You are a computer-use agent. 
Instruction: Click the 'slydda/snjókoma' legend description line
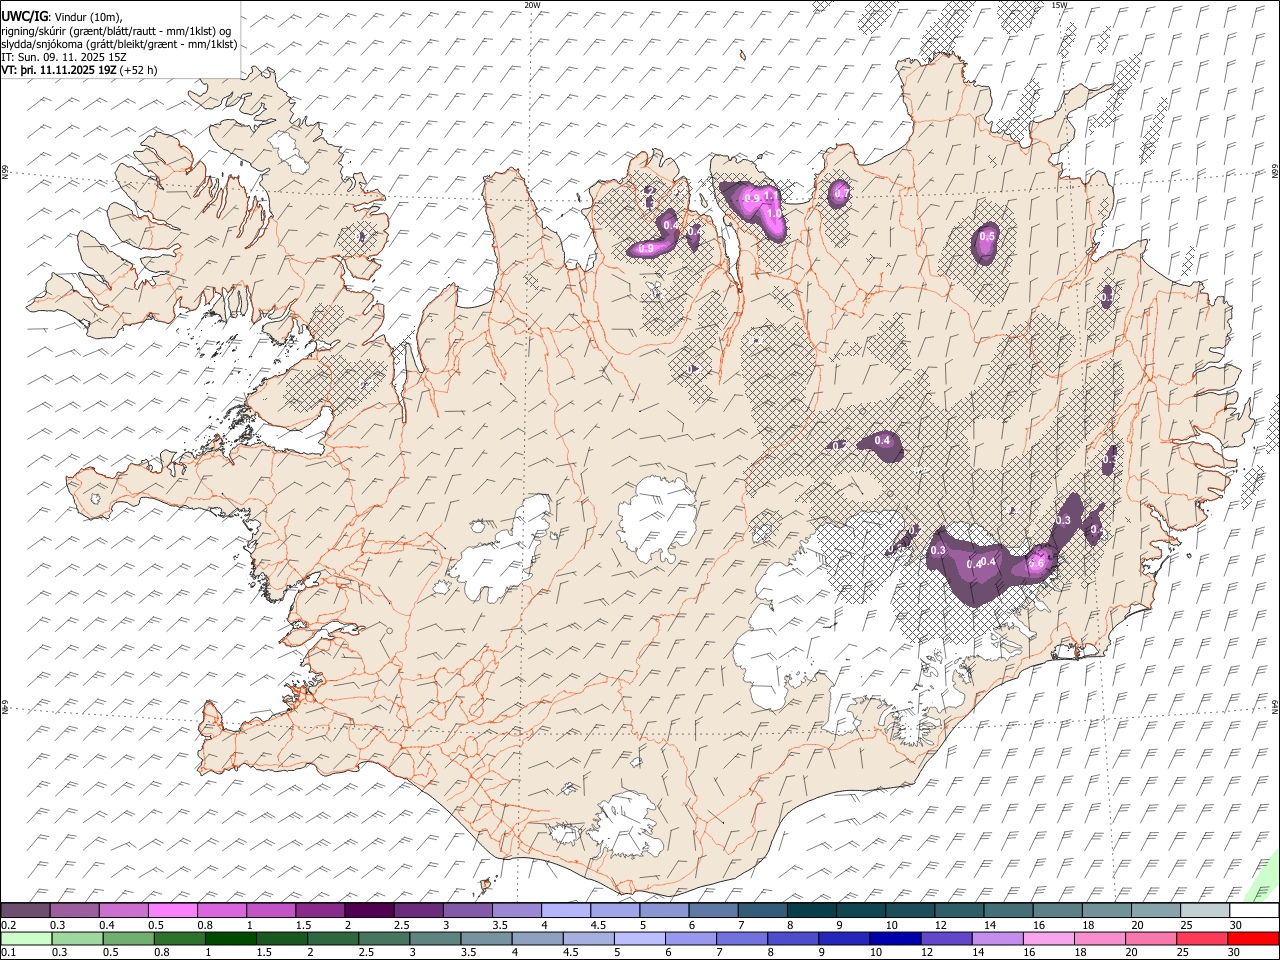[x=119, y=44]
